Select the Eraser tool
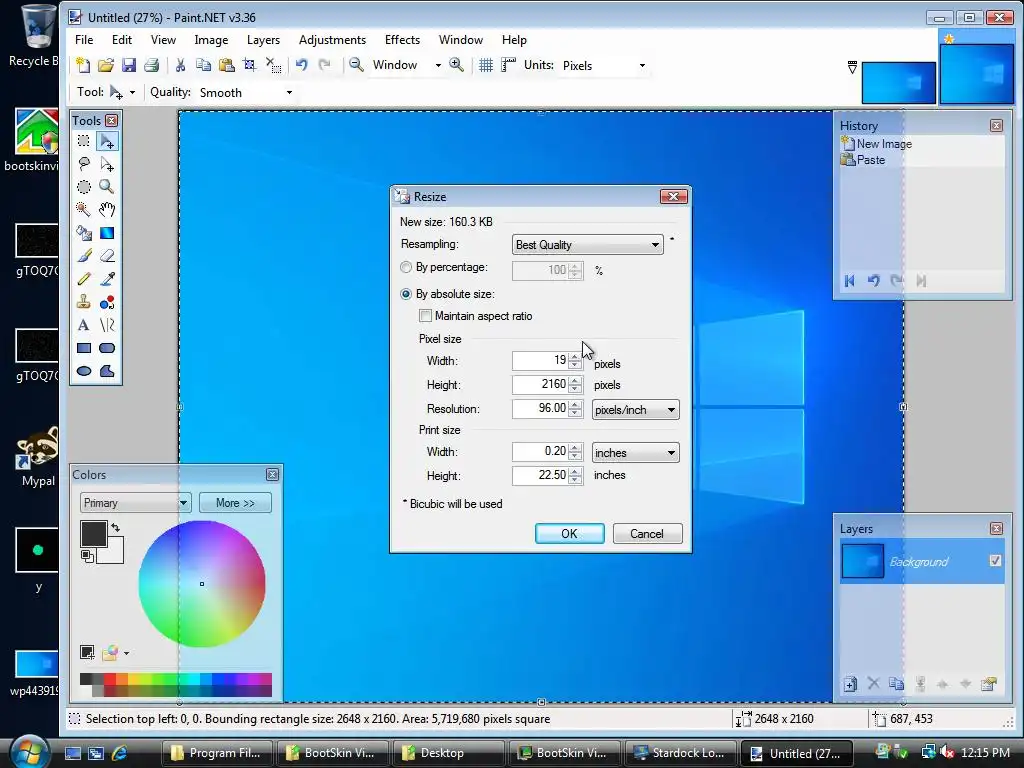Image resolution: width=1024 pixels, height=768 pixels. coord(107,256)
